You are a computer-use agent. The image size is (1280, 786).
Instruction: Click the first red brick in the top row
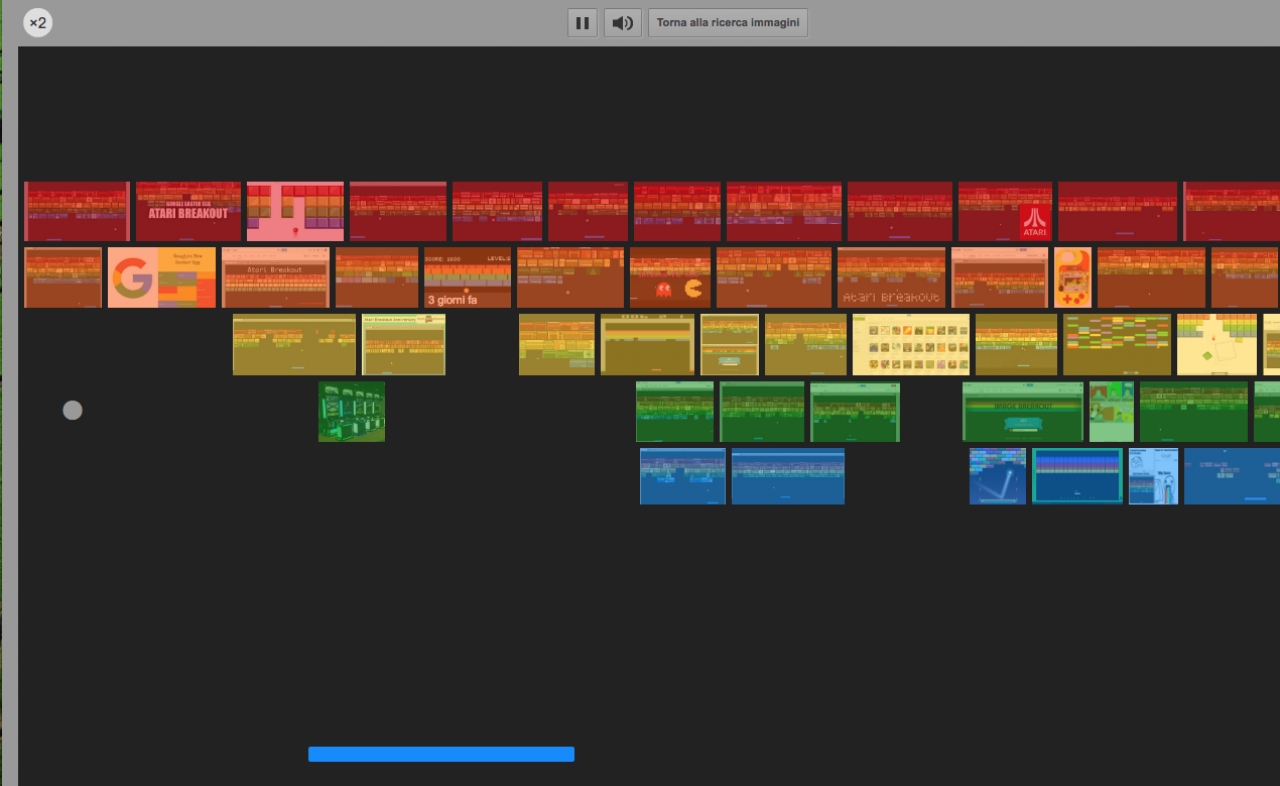coord(76,211)
